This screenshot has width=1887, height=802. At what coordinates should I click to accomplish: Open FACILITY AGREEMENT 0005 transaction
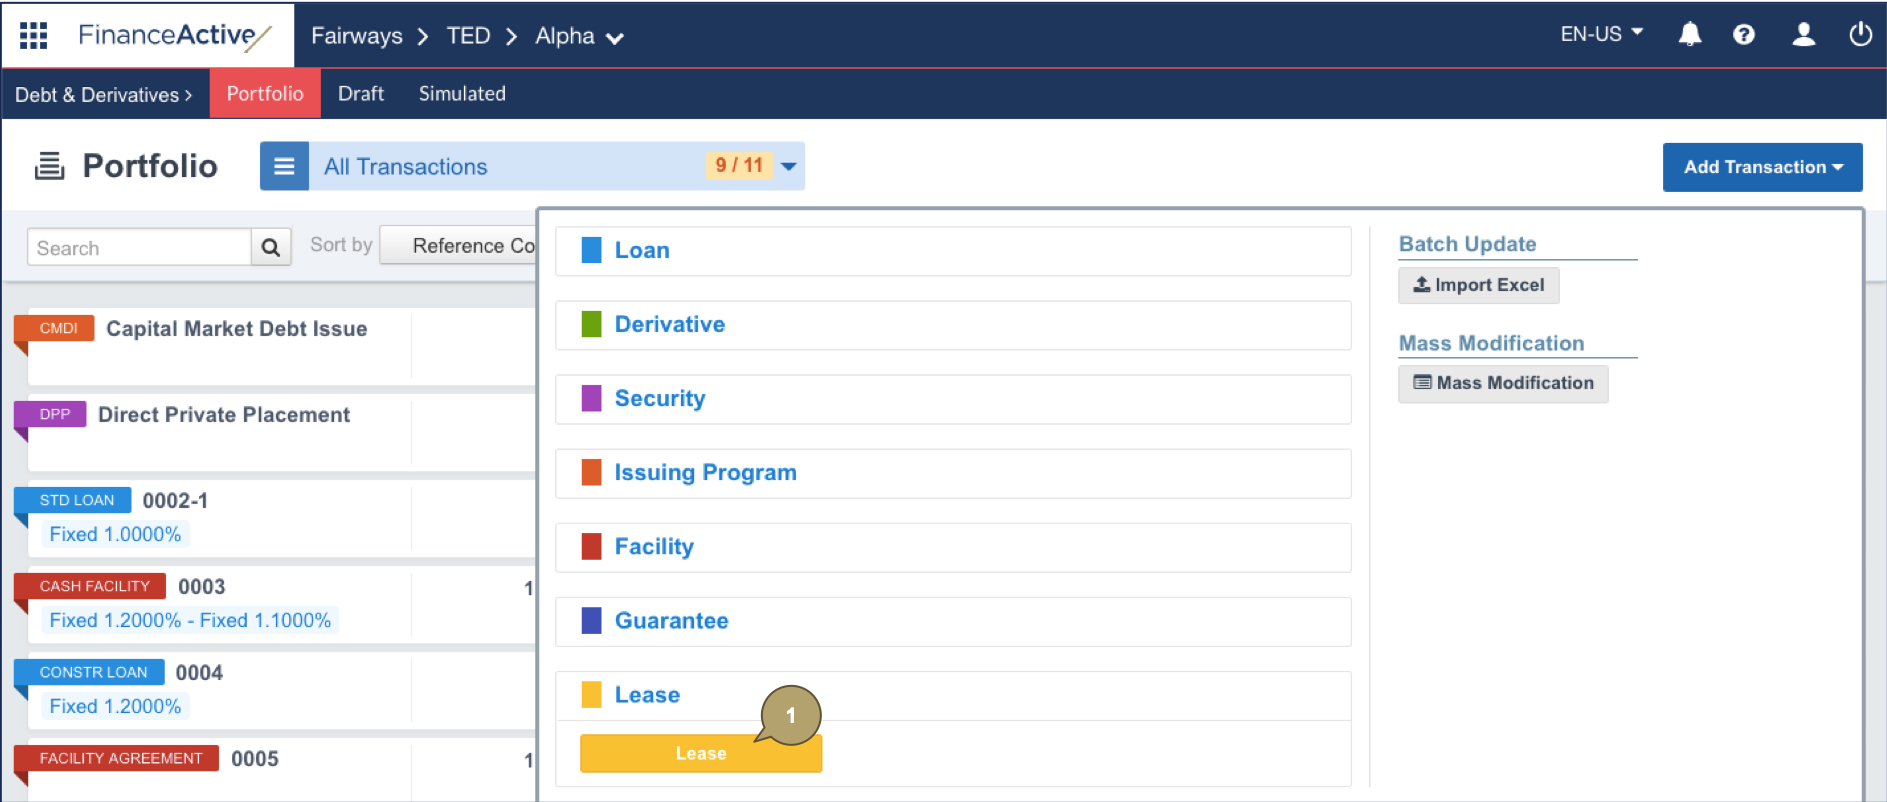pyautogui.click(x=255, y=759)
